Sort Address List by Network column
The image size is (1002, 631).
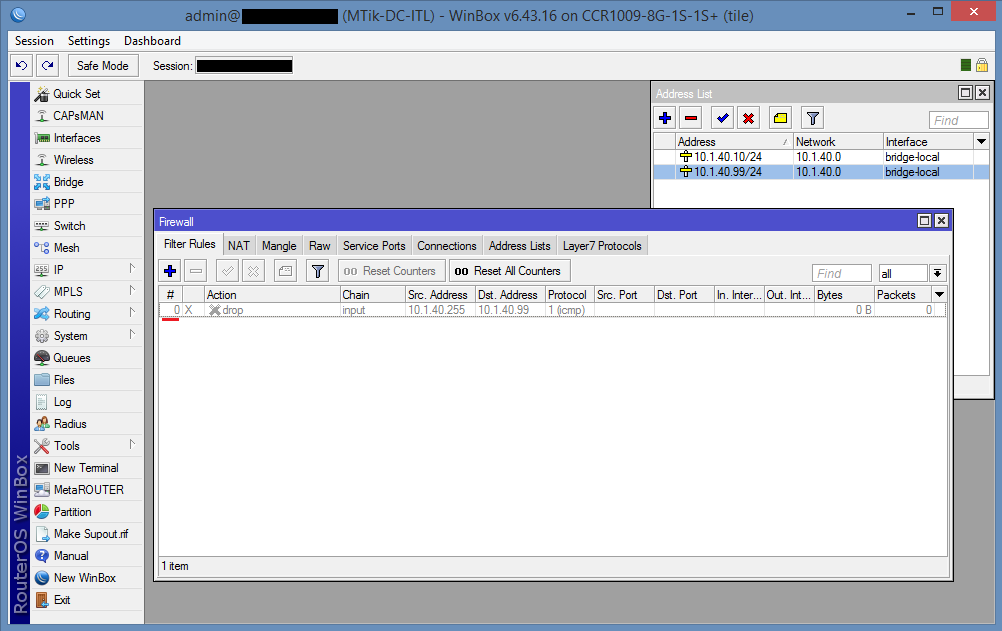[x=838, y=141]
